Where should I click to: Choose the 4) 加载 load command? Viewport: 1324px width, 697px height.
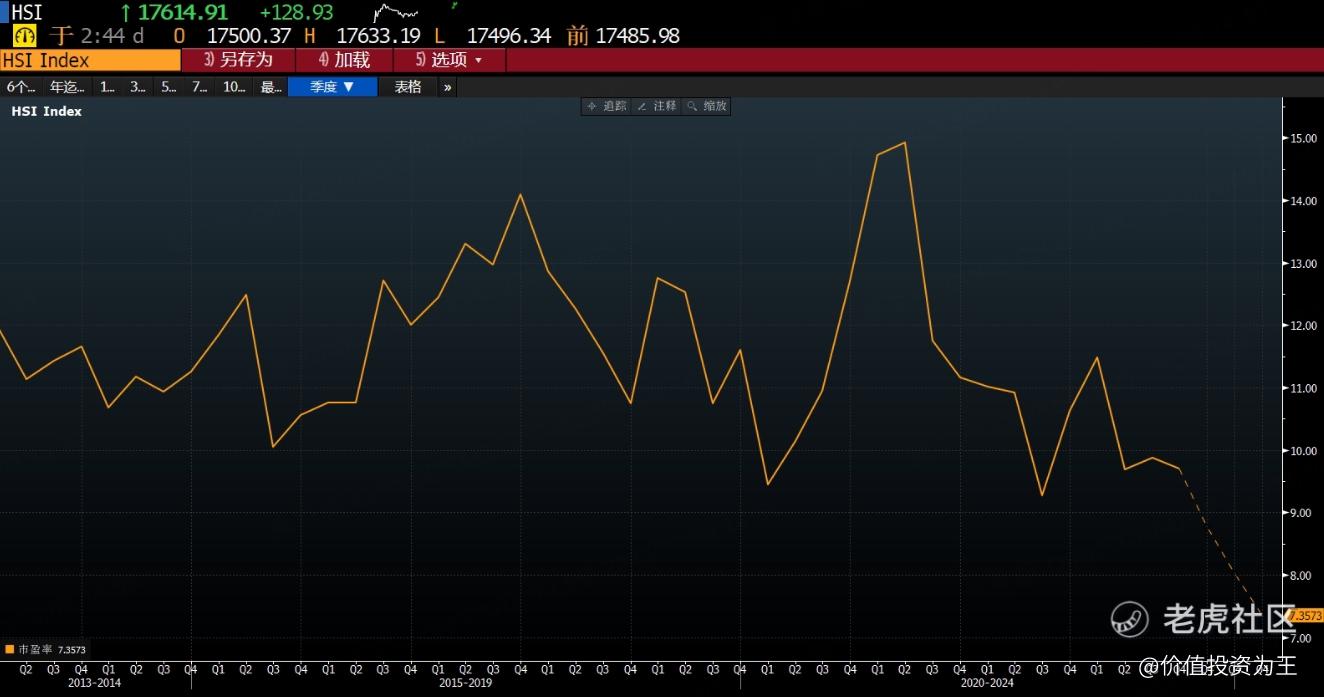[344, 60]
